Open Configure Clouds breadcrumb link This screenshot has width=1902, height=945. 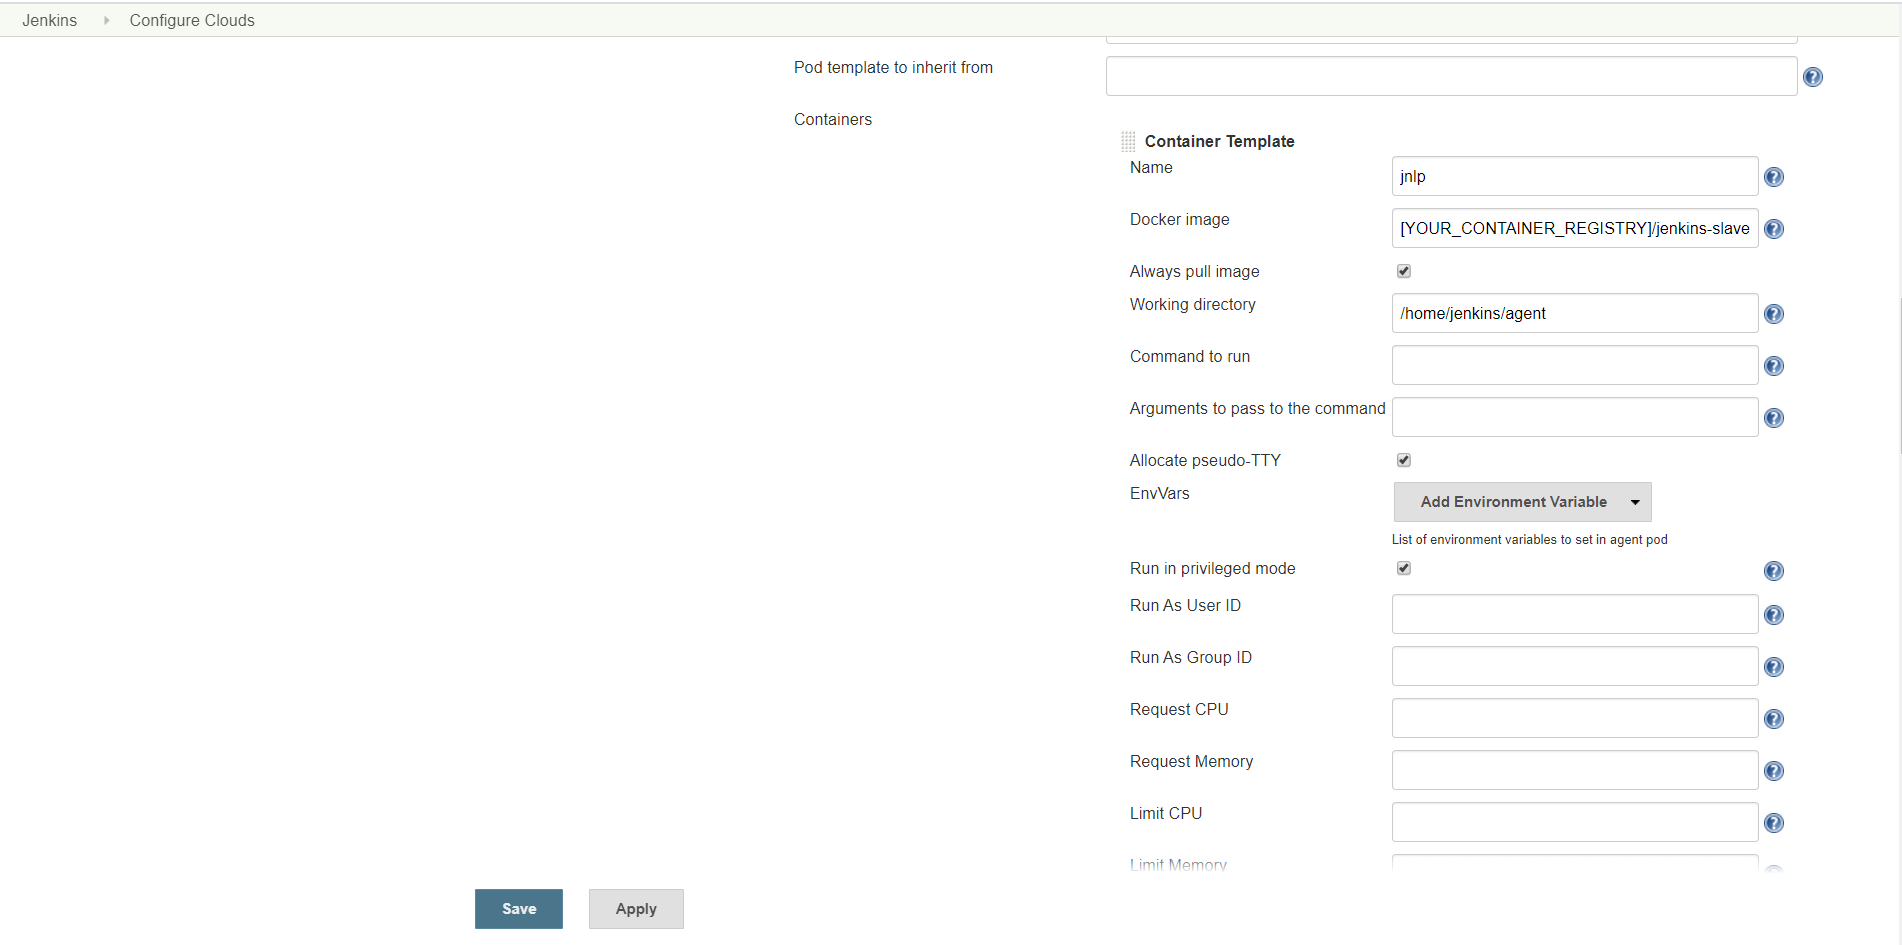pos(192,20)
